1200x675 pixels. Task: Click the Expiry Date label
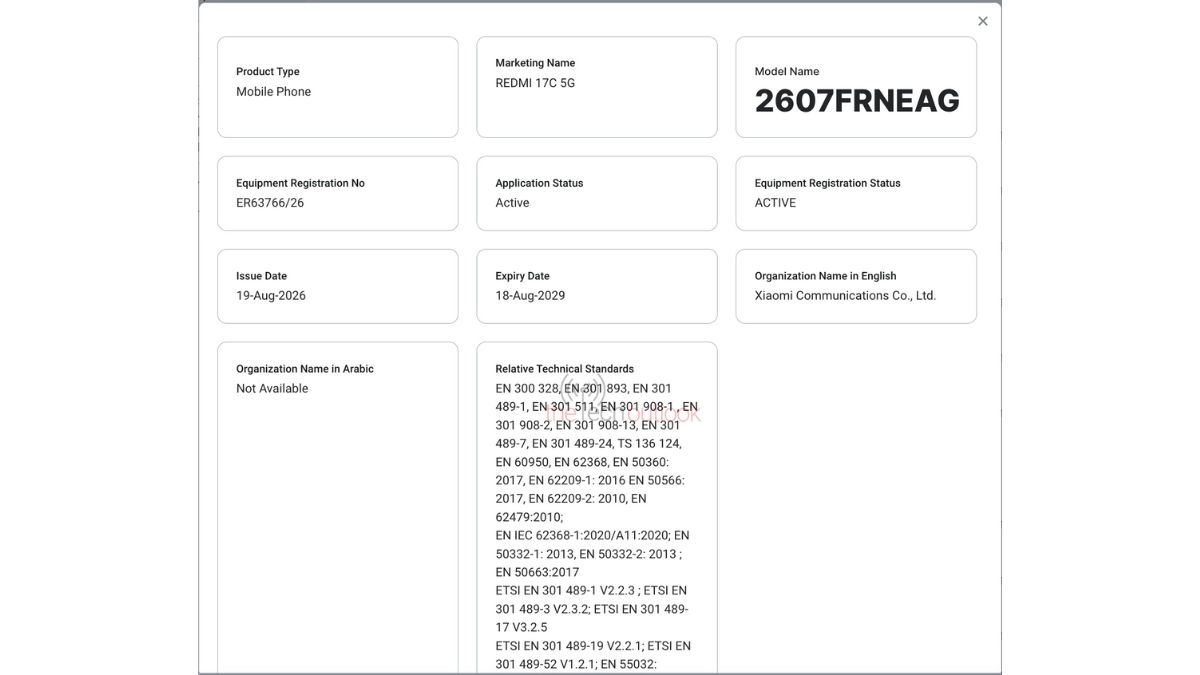522,276
